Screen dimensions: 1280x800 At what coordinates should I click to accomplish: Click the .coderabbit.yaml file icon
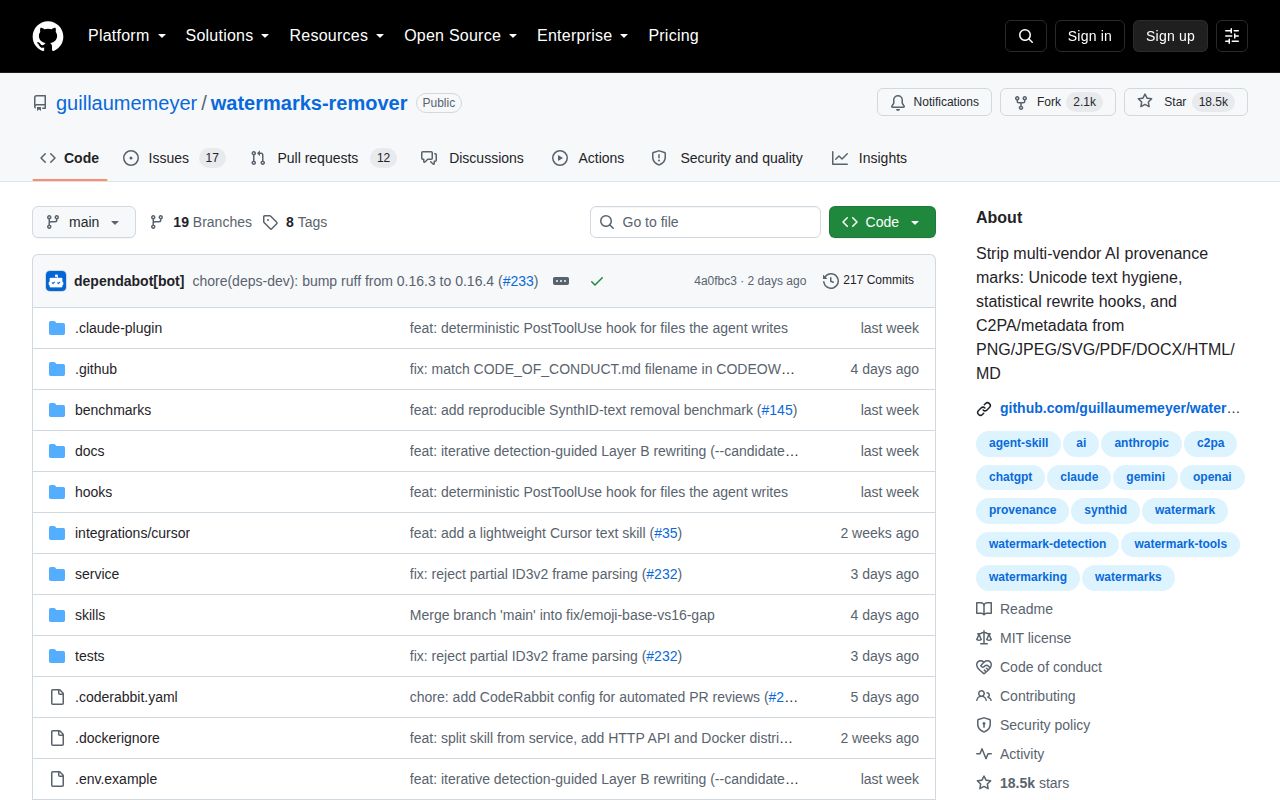tap(57, 697)
